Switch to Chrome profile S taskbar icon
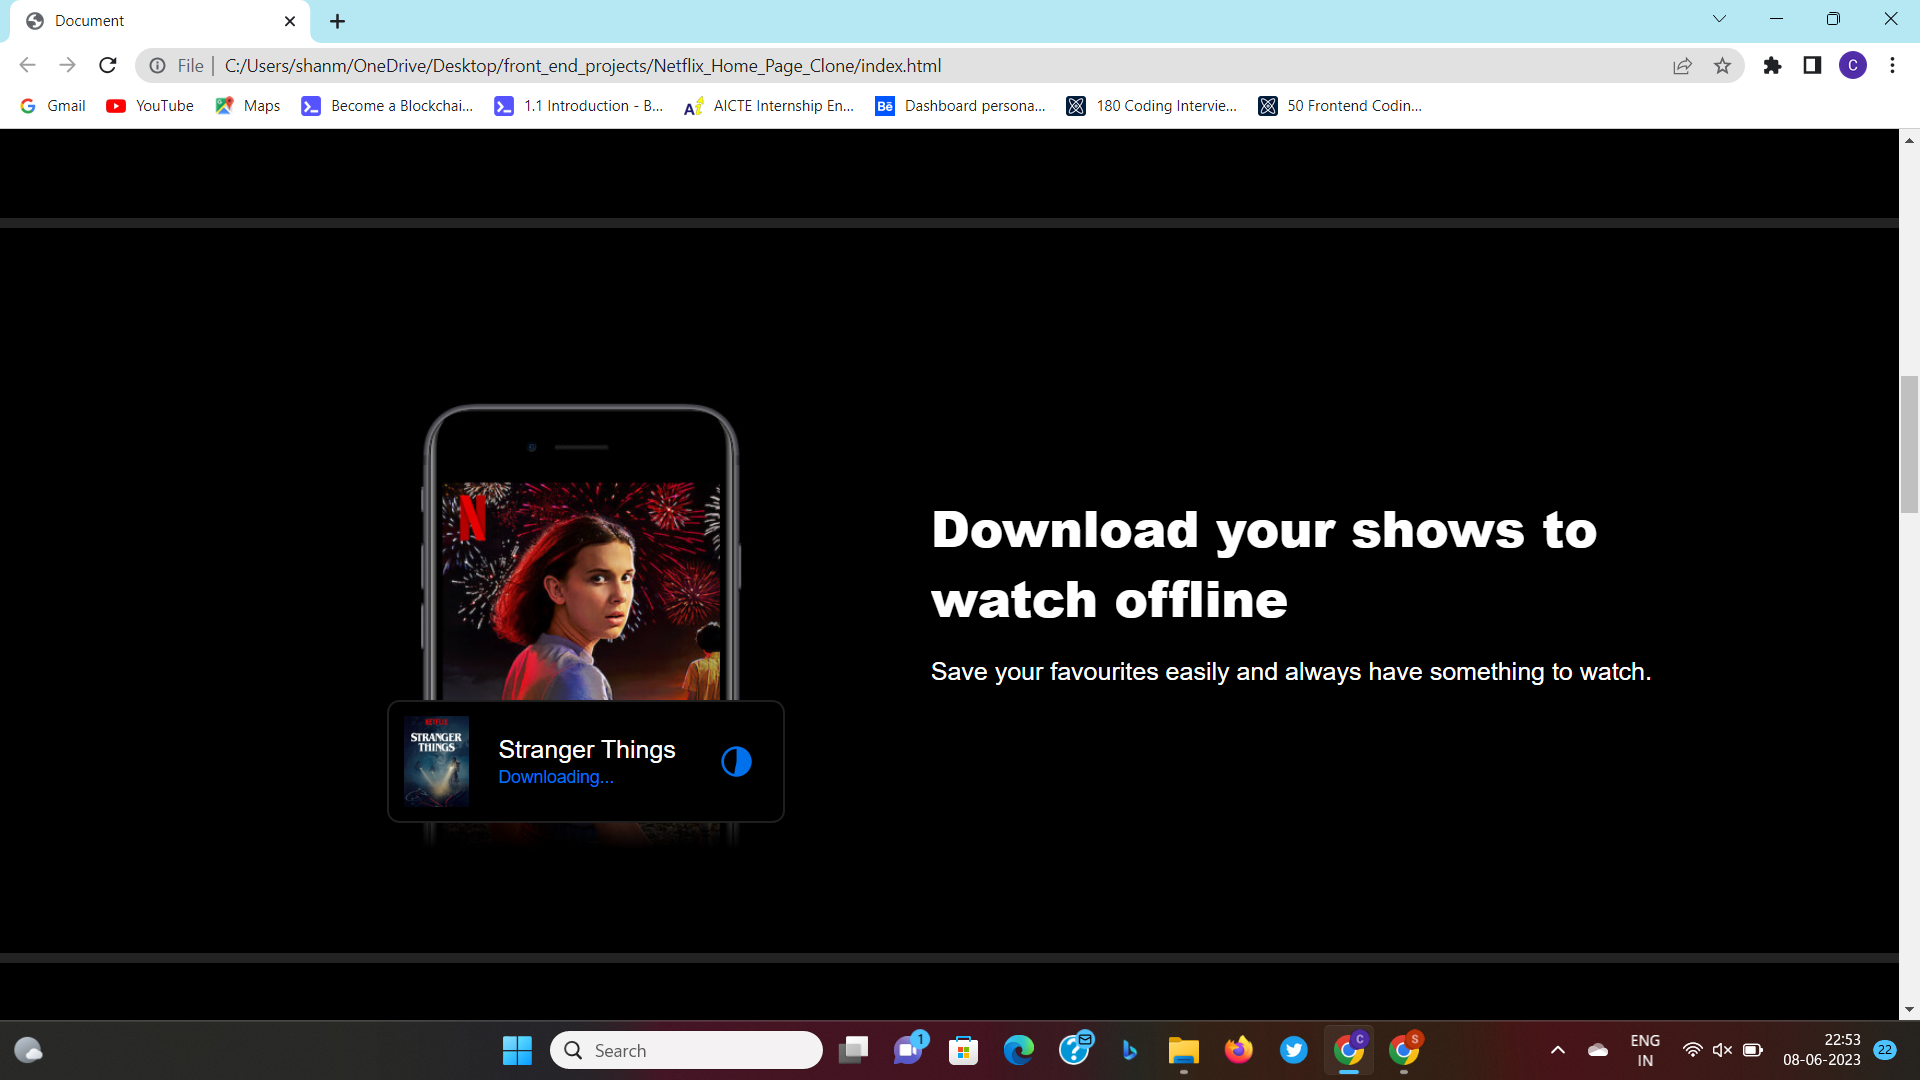Screen dimensions: 1920x1080 tap(1404, 1050)
